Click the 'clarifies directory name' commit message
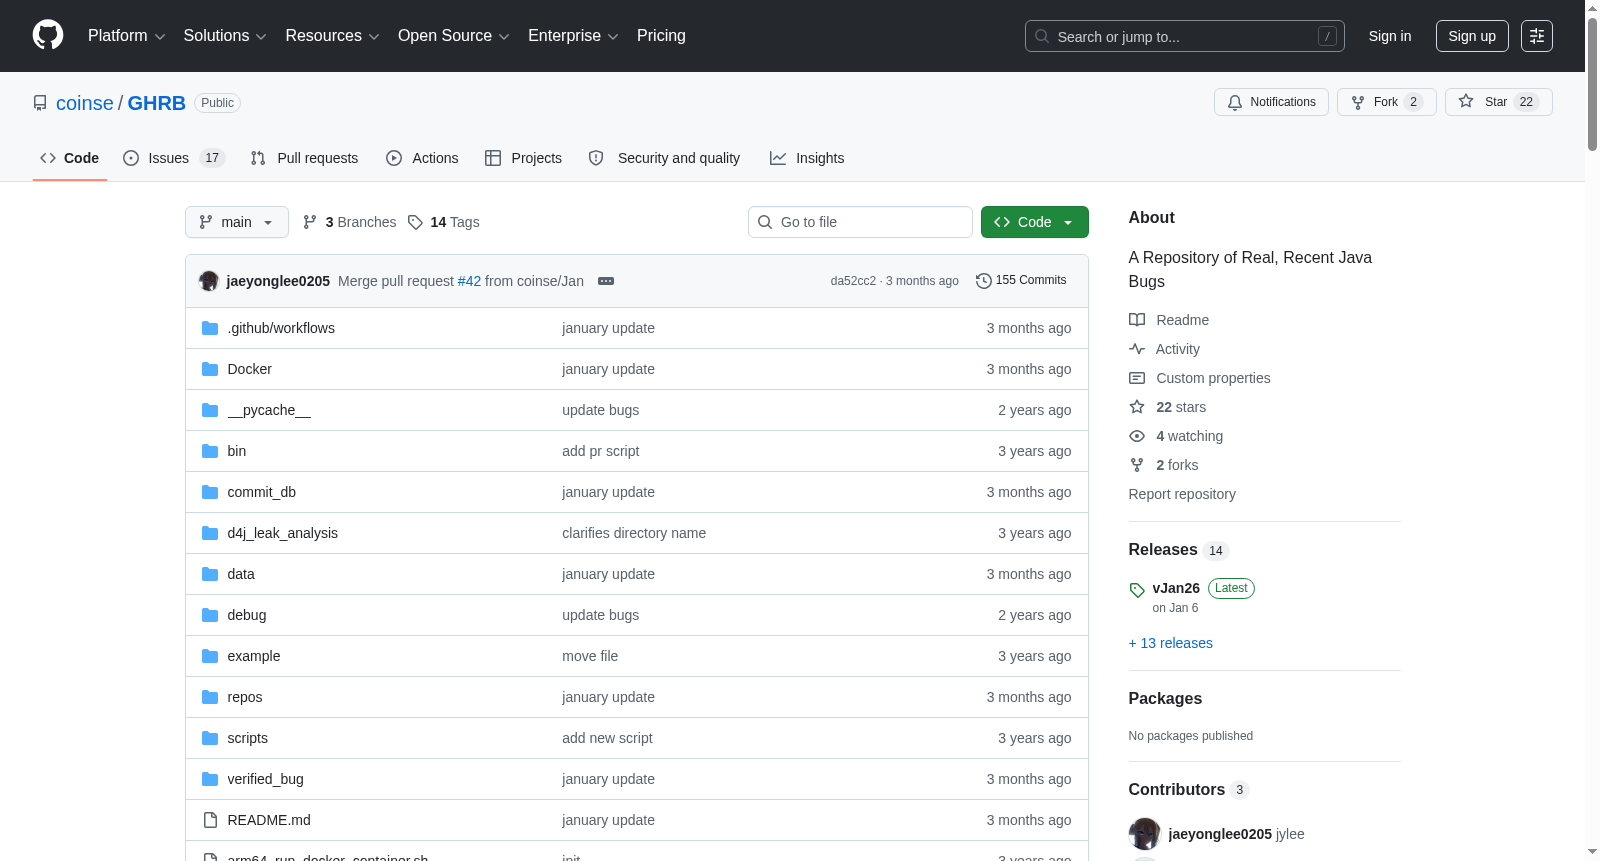 click(634, 533)
